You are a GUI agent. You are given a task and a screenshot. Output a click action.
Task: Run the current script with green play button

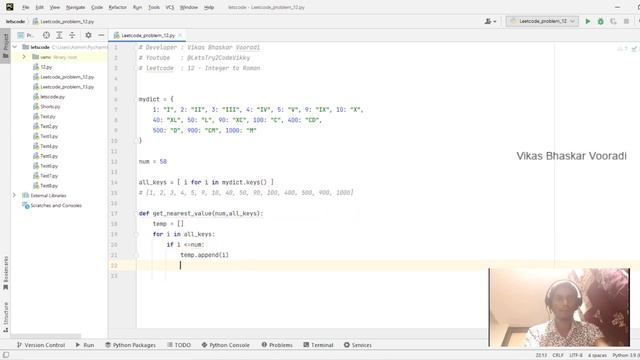tap(588, 21)
